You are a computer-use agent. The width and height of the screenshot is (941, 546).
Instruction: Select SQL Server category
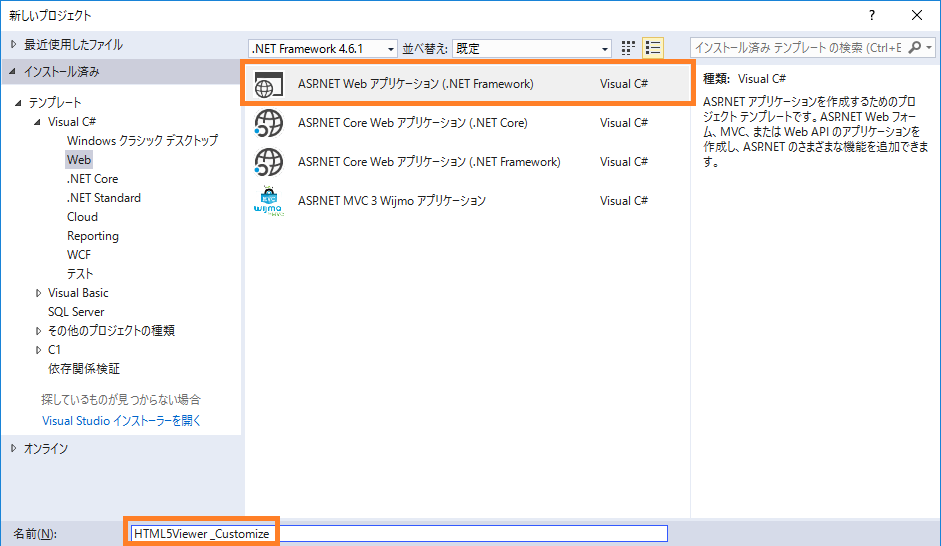point(76,312)
